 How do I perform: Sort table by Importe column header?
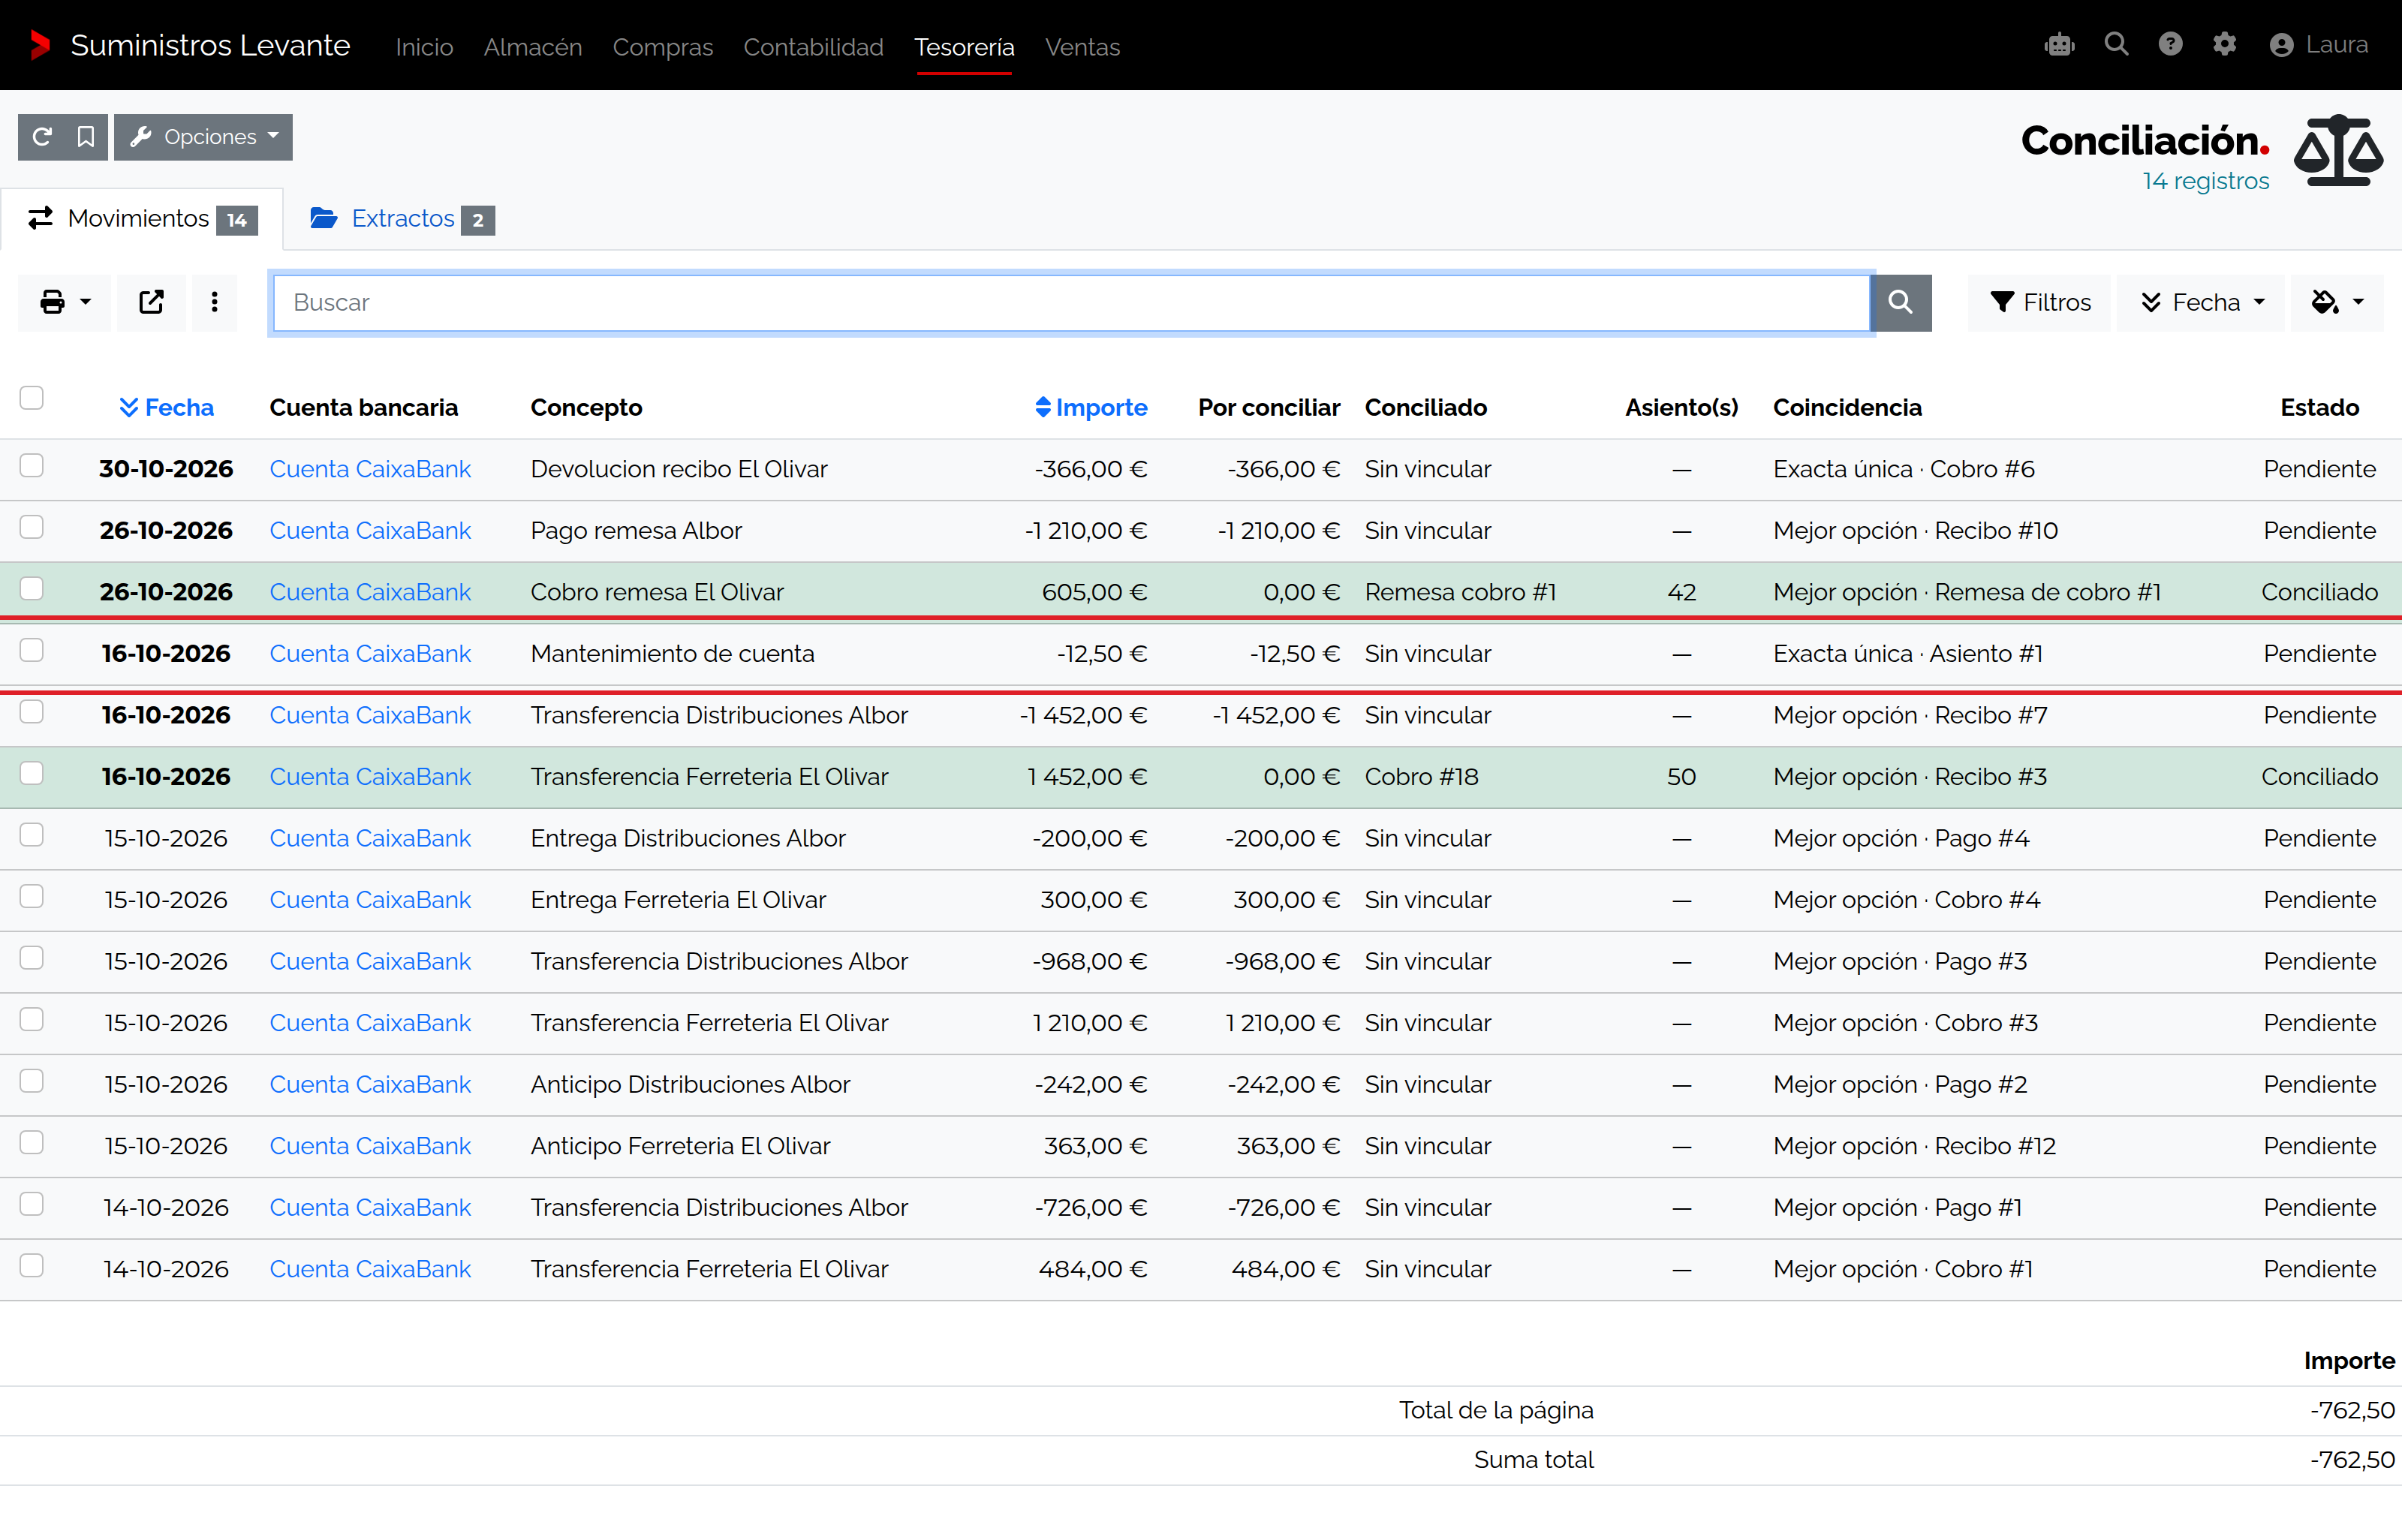pos(1090,408)
